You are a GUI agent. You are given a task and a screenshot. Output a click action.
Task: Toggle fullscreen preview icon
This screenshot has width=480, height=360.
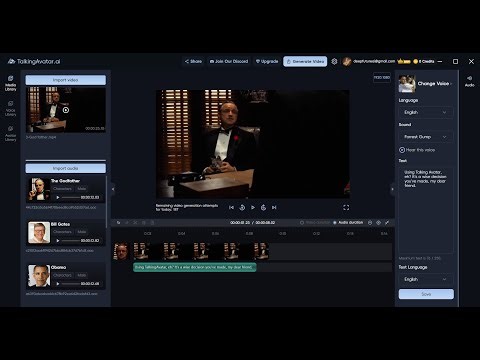pyautogui.click(x=346, y=207)
